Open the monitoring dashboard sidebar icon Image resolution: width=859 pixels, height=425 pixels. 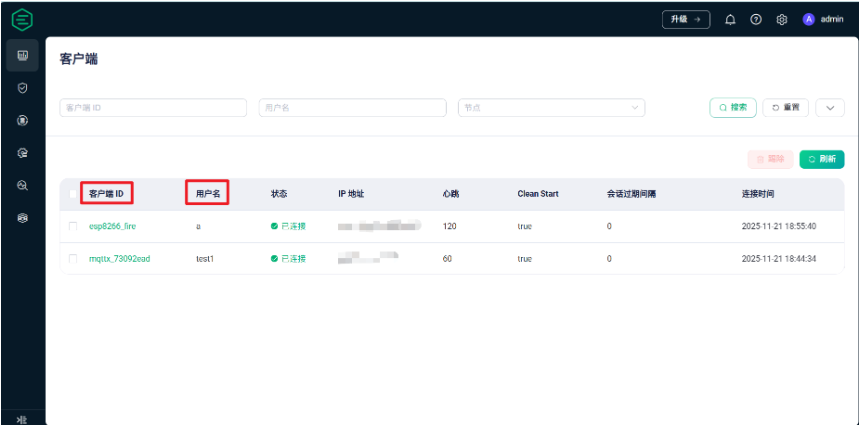(22, 55)
